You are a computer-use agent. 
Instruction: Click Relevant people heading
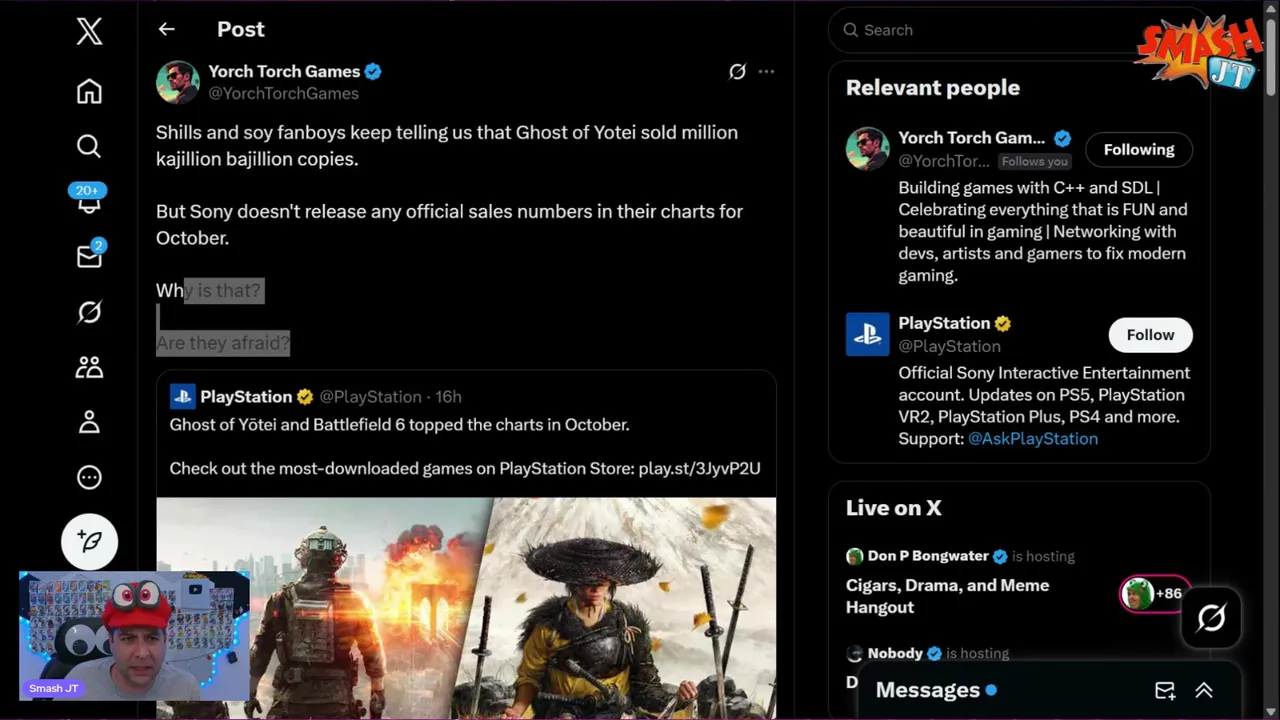(x=933, y=87)
